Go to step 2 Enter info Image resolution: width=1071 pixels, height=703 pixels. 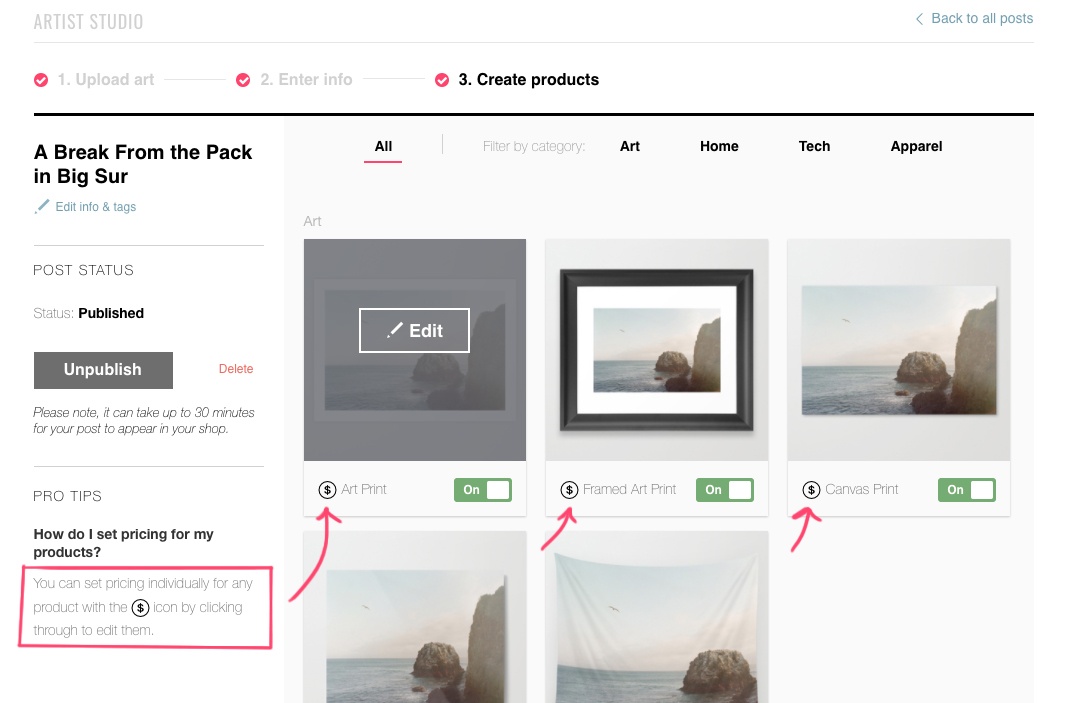point(306,80)
